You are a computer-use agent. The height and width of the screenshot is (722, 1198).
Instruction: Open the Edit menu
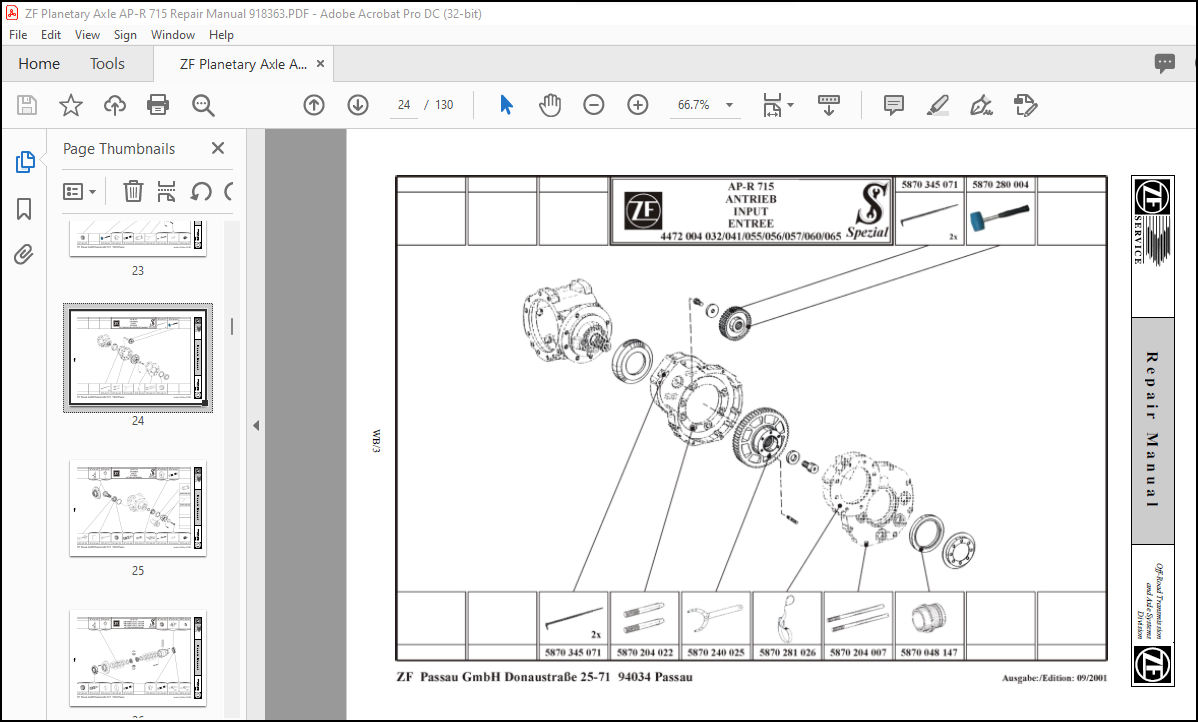coord(50,34)
